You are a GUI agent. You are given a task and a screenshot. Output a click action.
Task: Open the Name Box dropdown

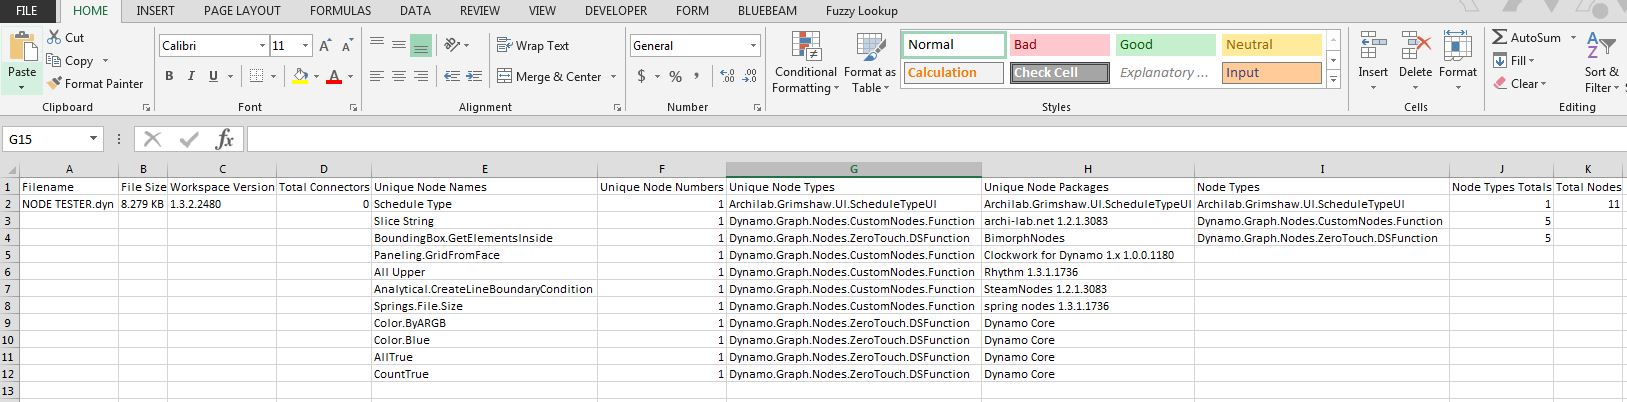coord(94,139)
